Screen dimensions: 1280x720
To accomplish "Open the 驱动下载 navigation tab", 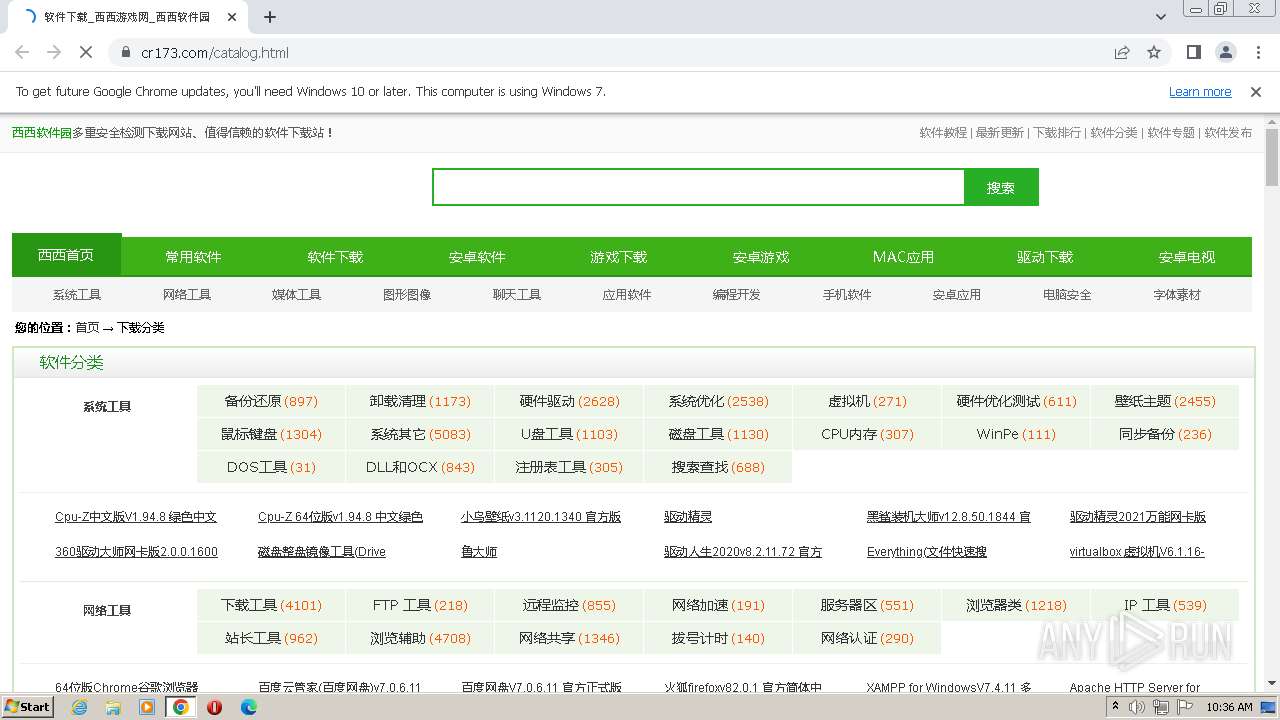I will coord(1045,257).
